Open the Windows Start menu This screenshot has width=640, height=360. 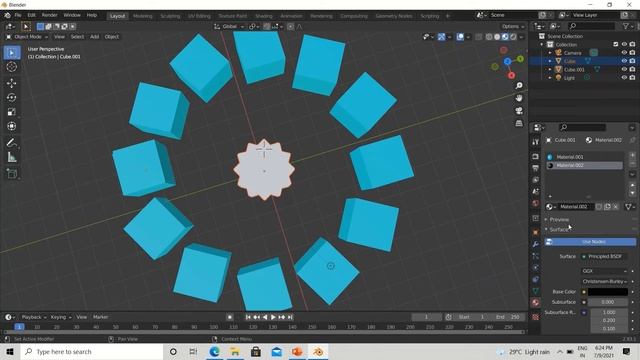(10, 352)
